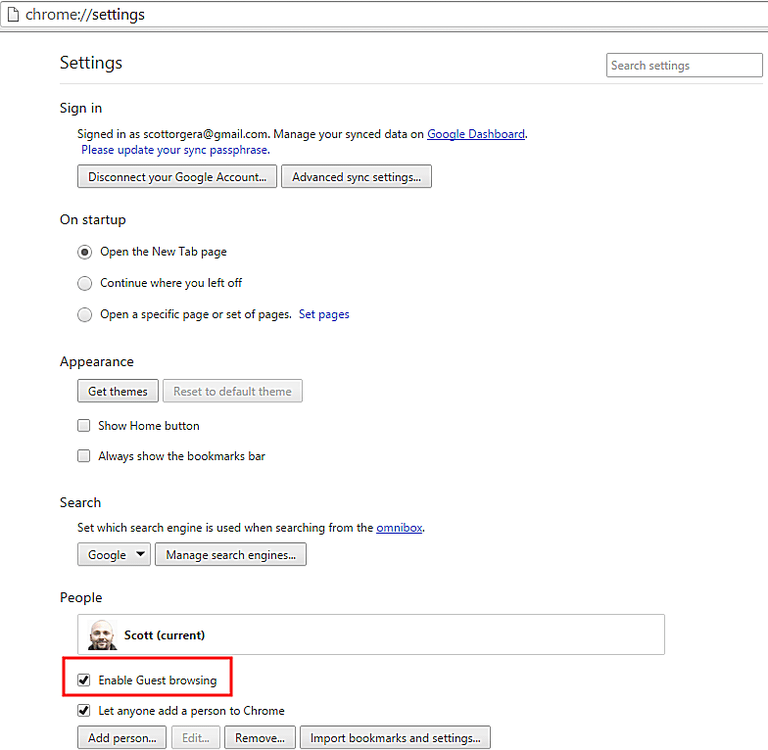Click the Get themes button
The width and height of the screenshot is (768, 750).
coord(117,392)
